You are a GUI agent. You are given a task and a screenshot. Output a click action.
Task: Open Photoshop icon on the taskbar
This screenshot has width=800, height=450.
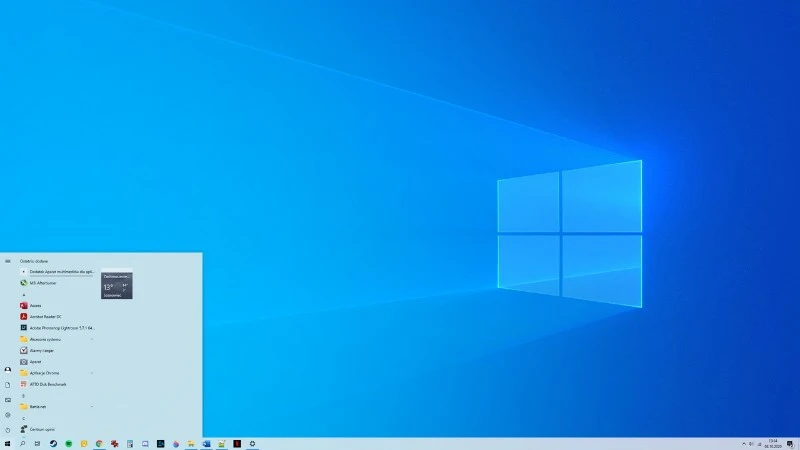coord(160,444)
